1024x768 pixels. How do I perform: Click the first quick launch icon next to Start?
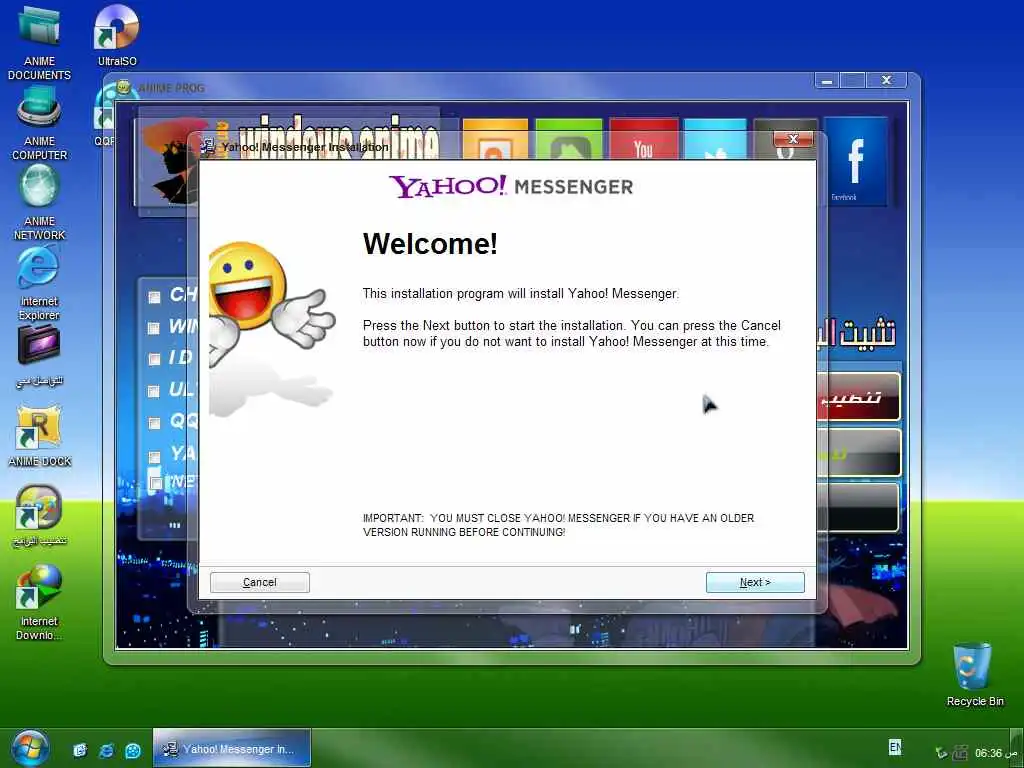80,750
